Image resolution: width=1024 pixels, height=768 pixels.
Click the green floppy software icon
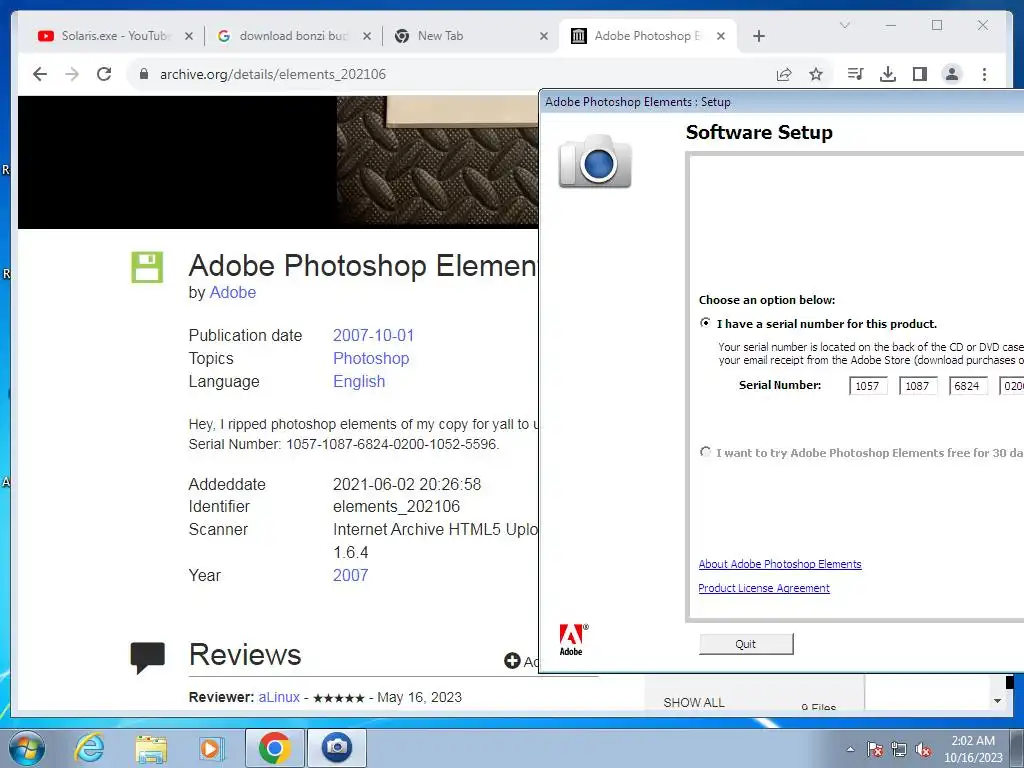tap(147, 267)
